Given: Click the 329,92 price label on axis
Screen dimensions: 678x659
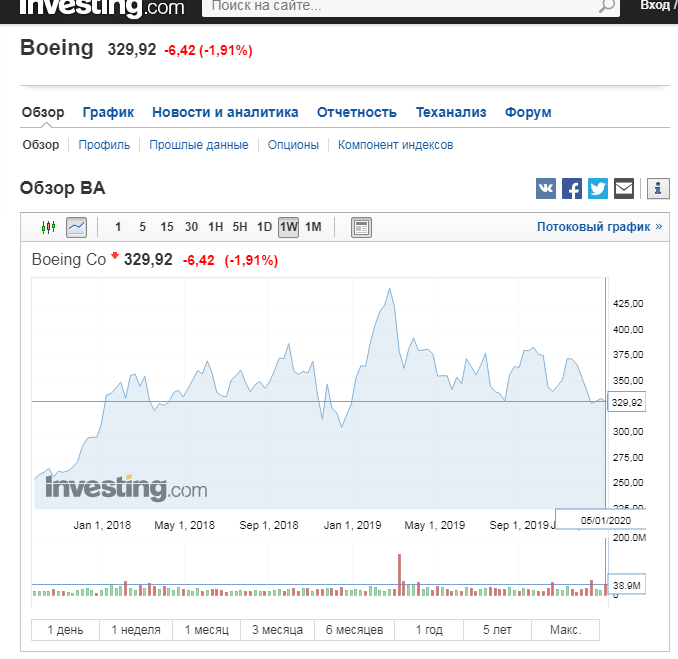Looking at the screenshot, I should pyautogui.click(x=627, y=402).
